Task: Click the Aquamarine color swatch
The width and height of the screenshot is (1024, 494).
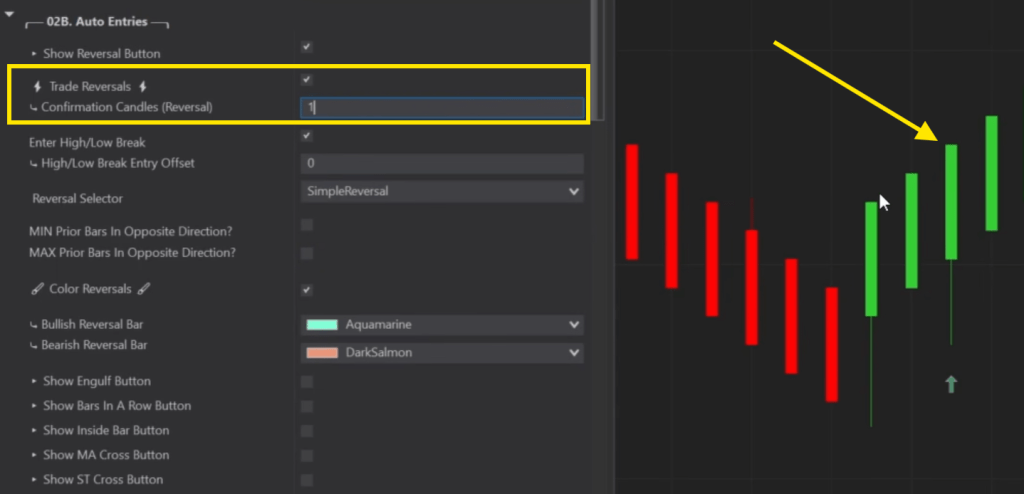Action: tap(322, 325)
